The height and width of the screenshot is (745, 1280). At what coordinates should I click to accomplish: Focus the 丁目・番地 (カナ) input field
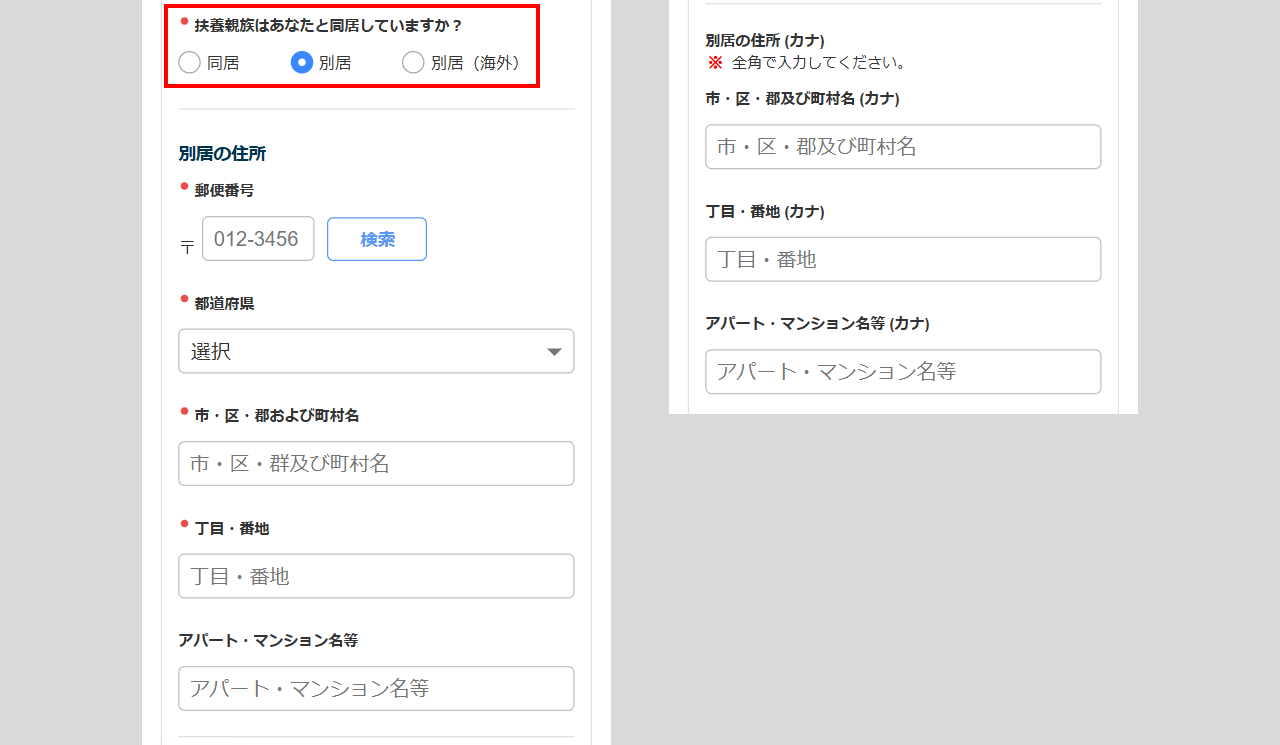point(903,259)
